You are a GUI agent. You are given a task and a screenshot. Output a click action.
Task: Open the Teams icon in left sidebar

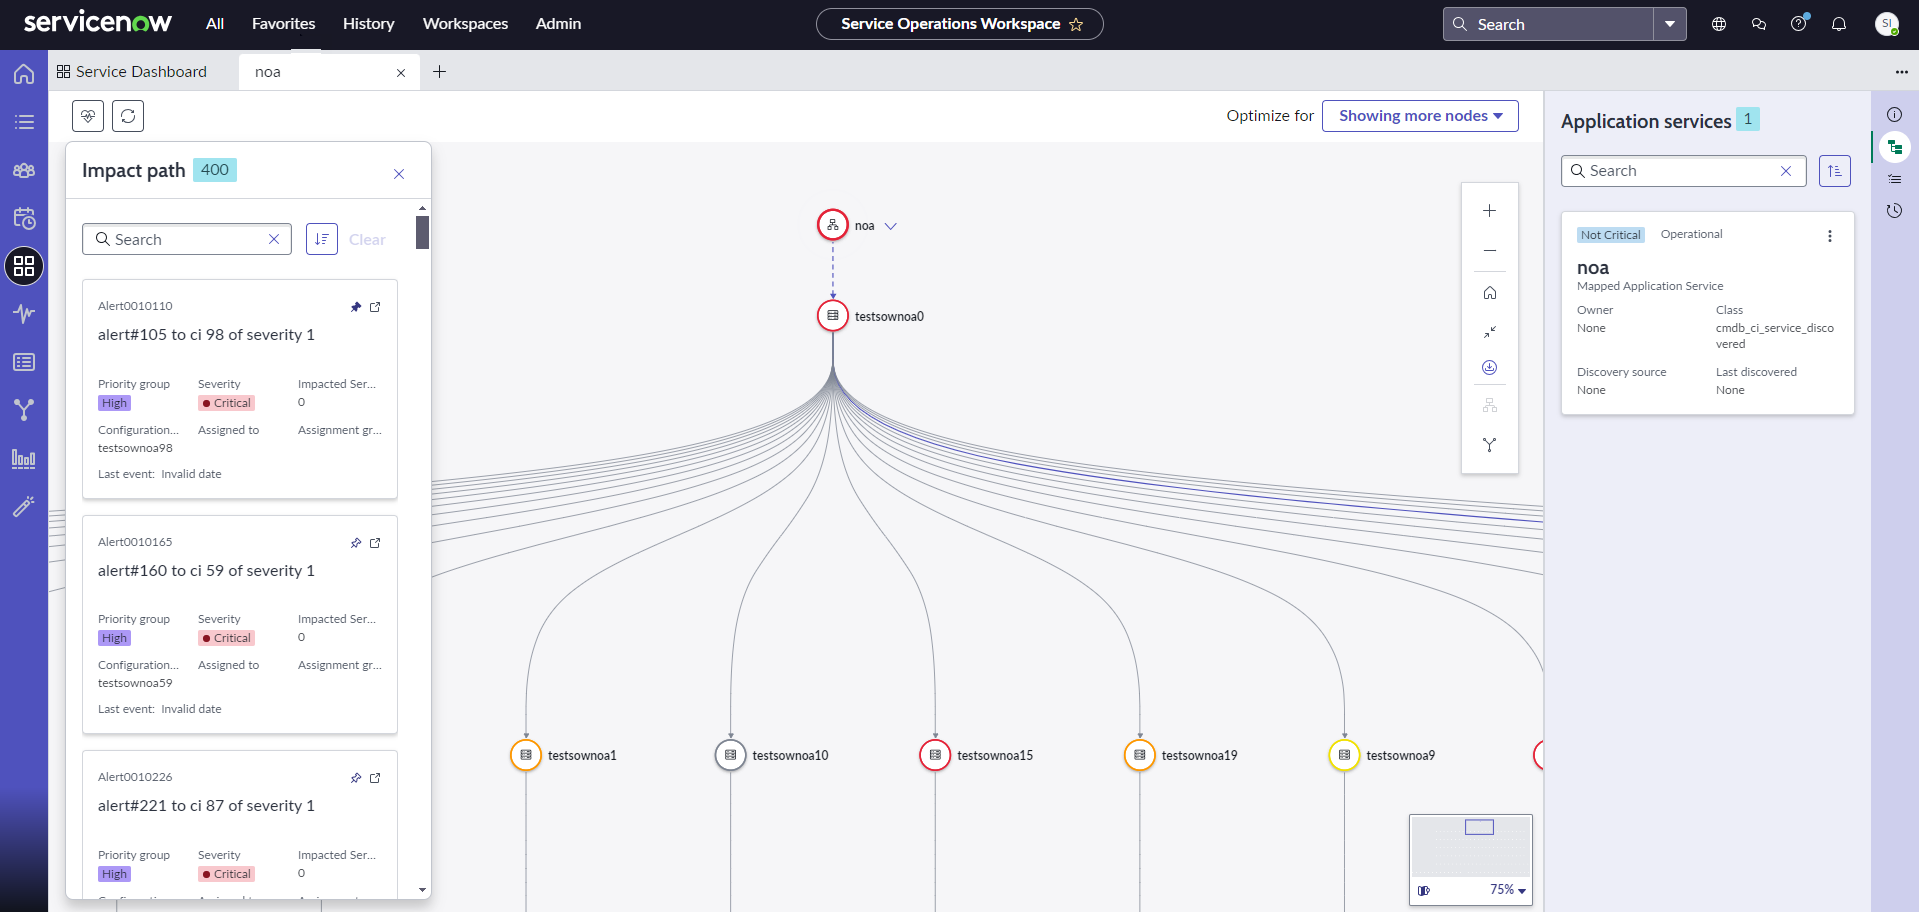coord(24,170)
